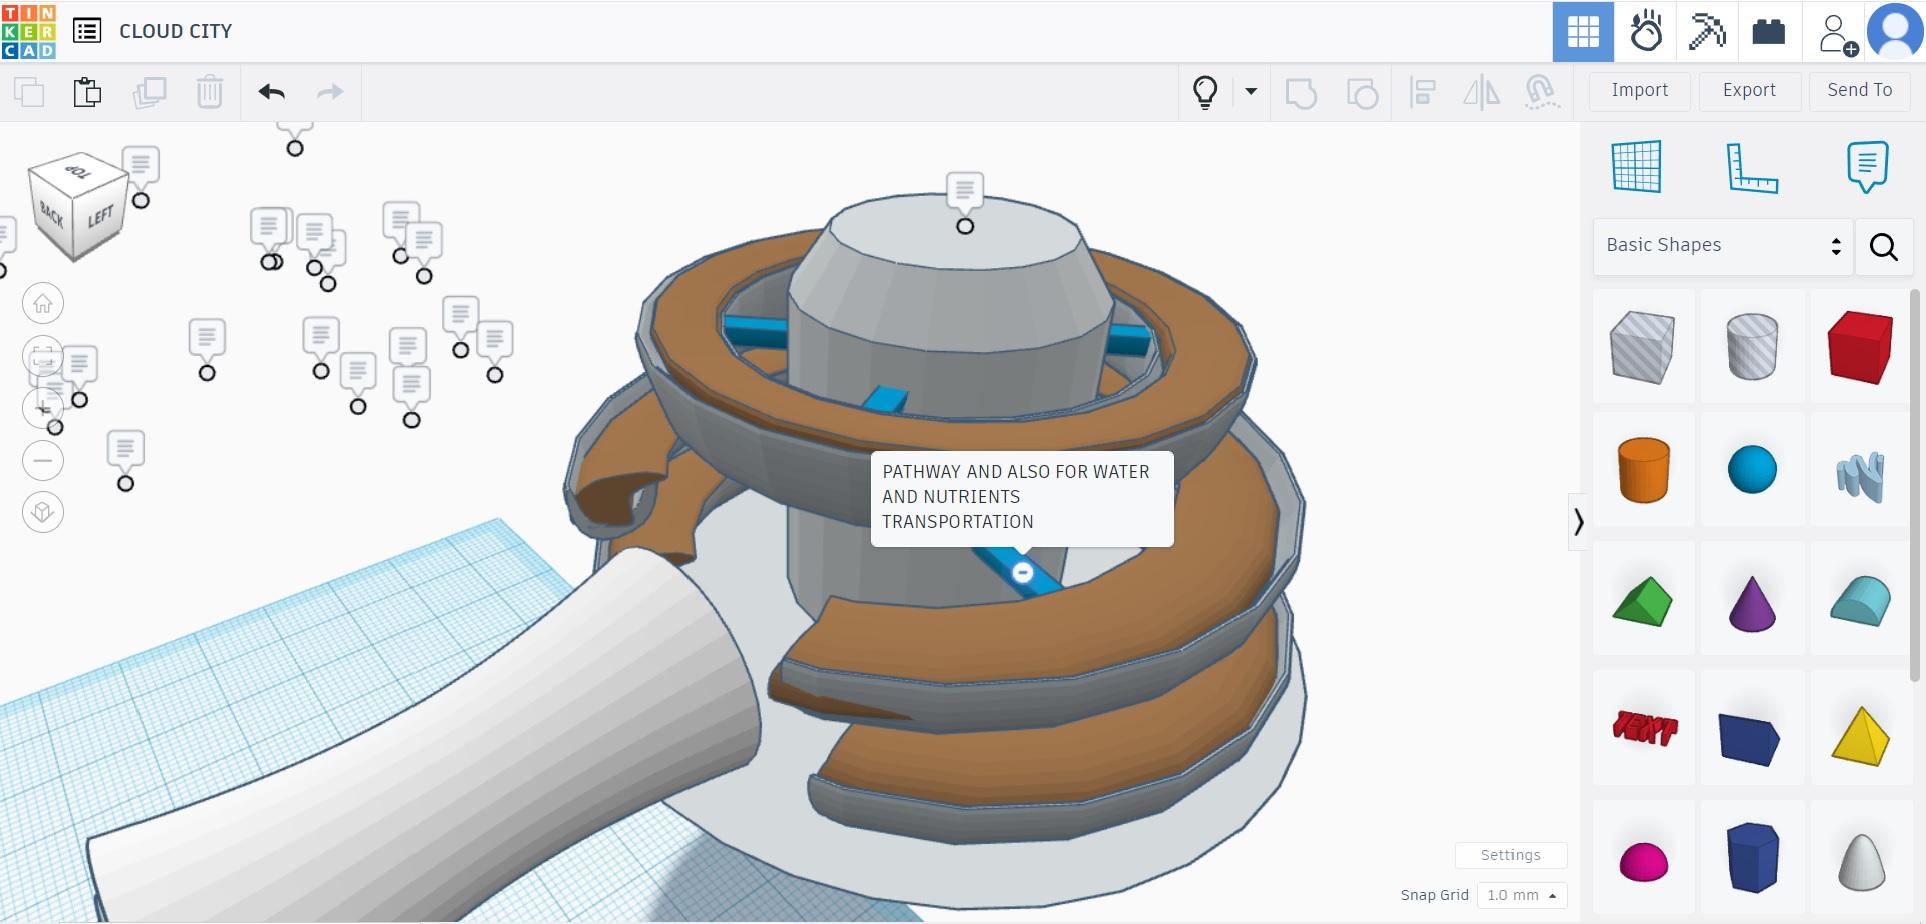1926x924 pixels.
Task: Click the Group shapes icon
Action: tap(1301, 93)
